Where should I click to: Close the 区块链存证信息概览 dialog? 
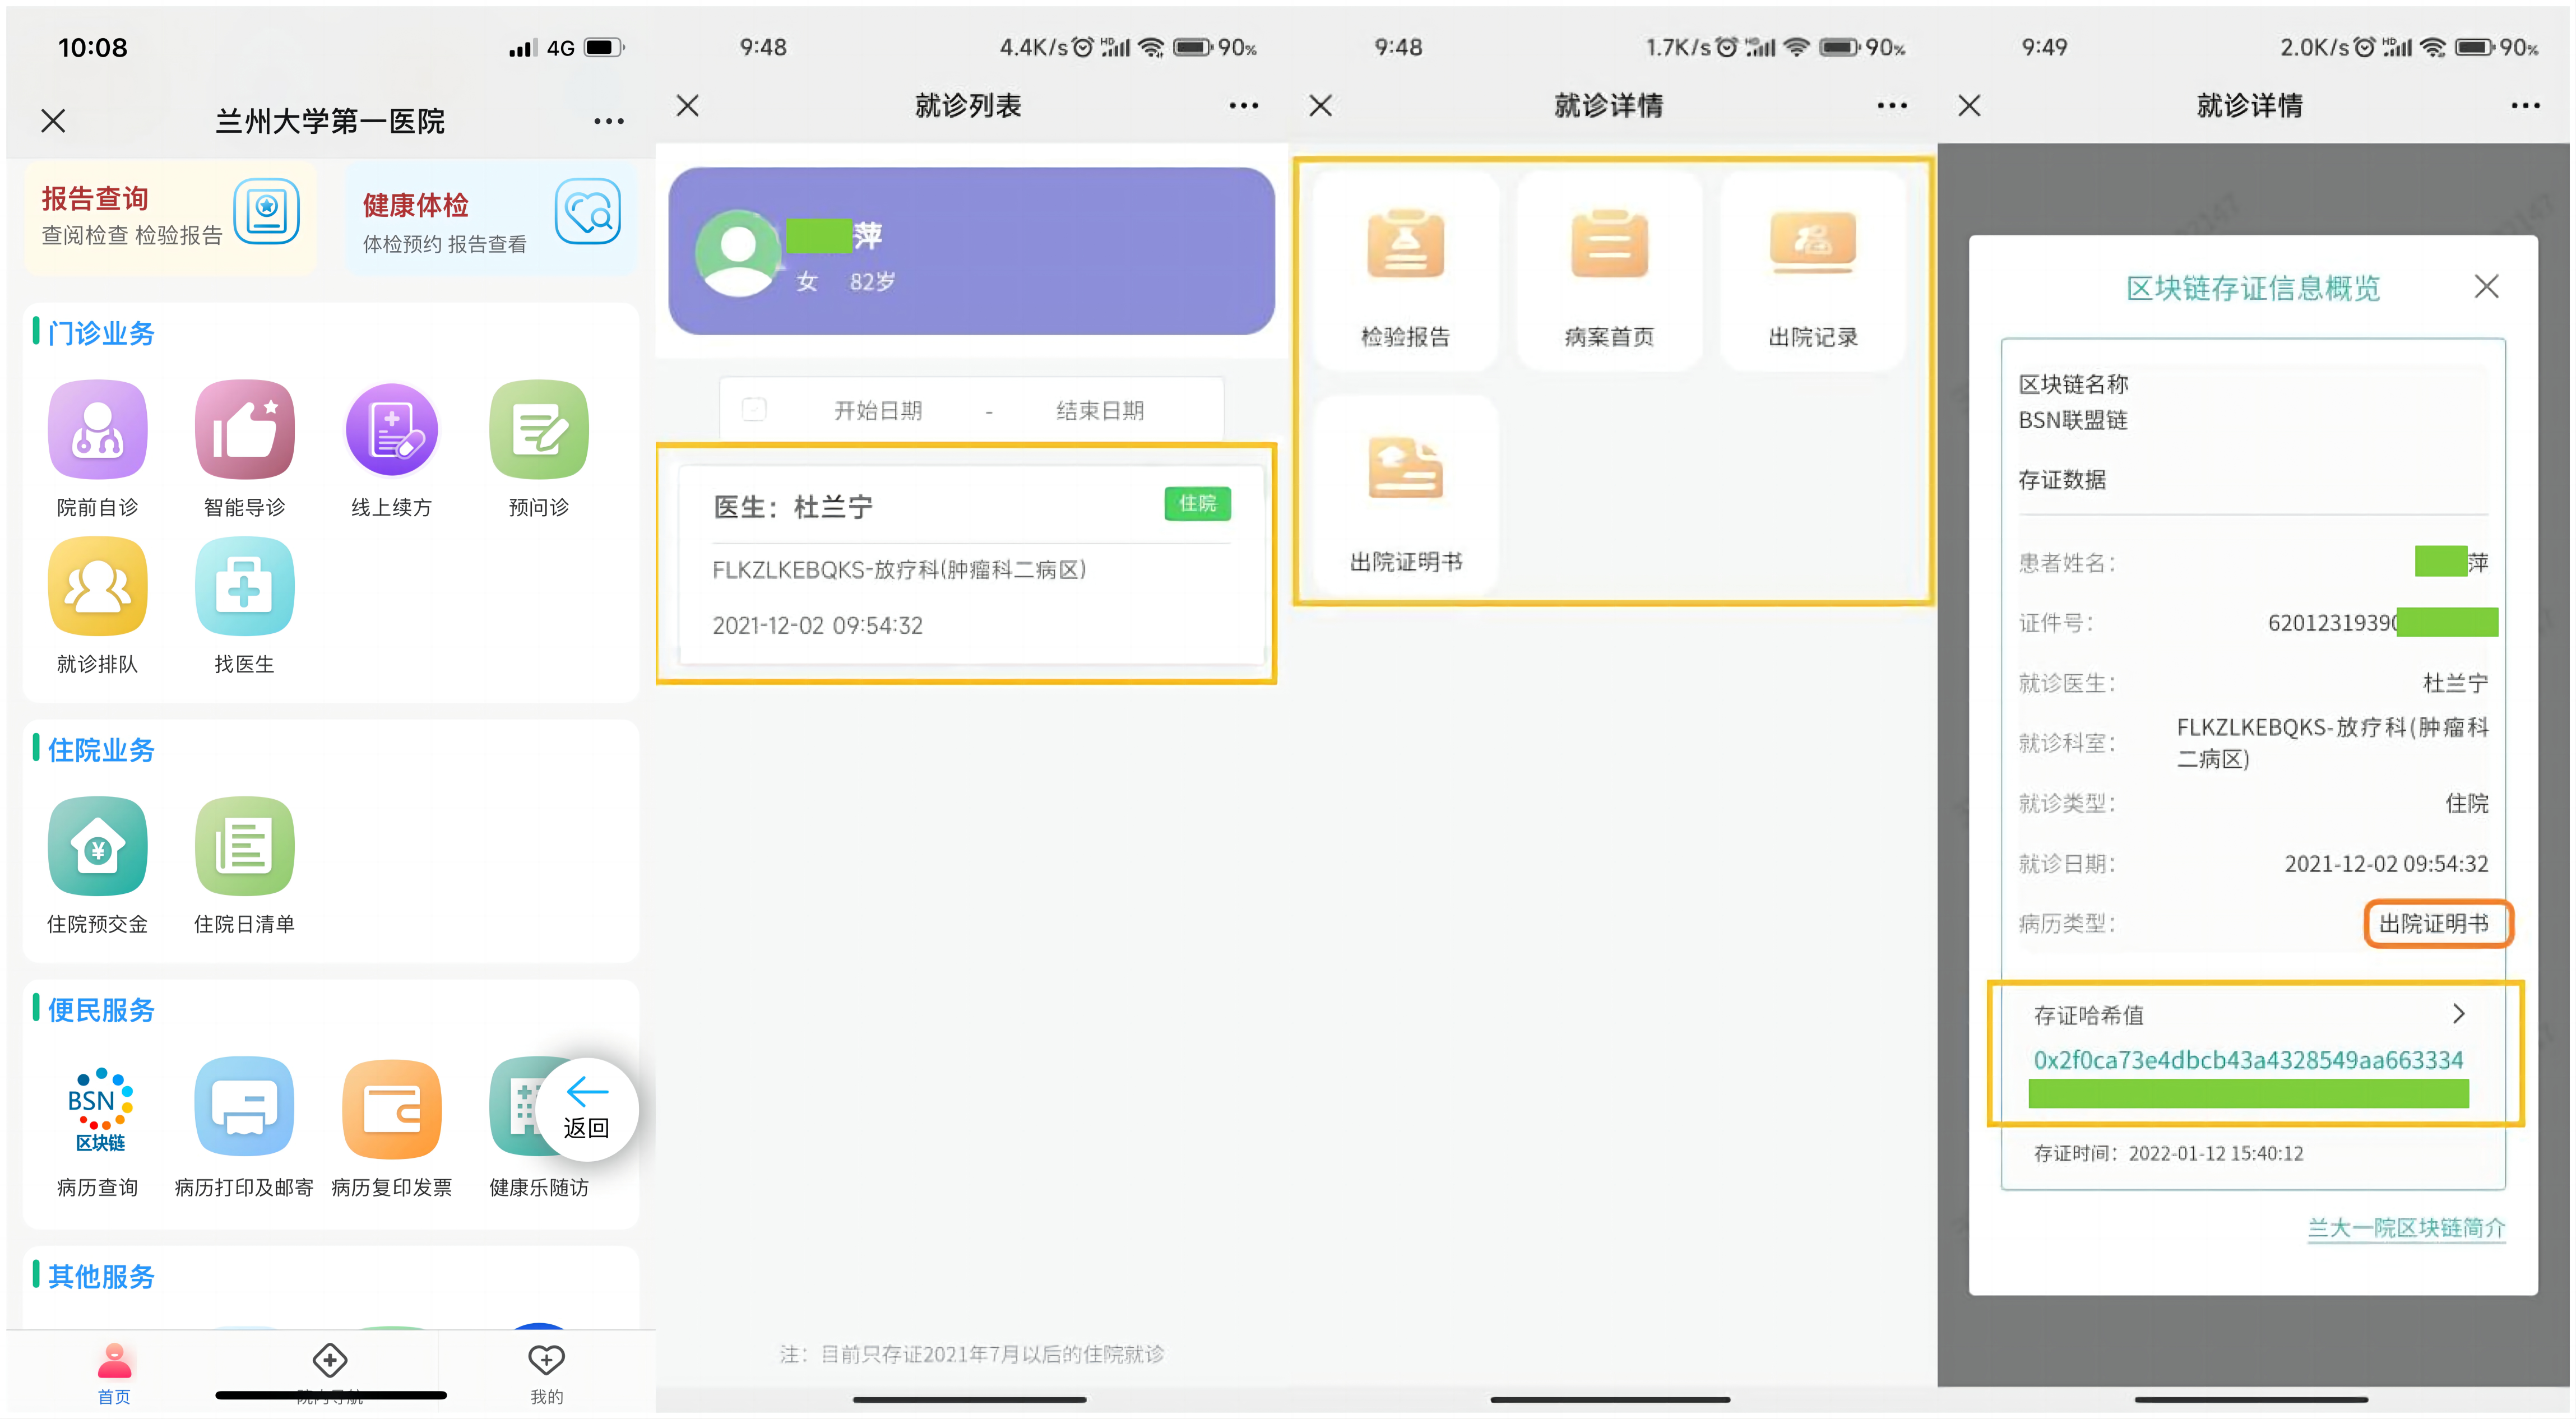(x=2487, y=287)
